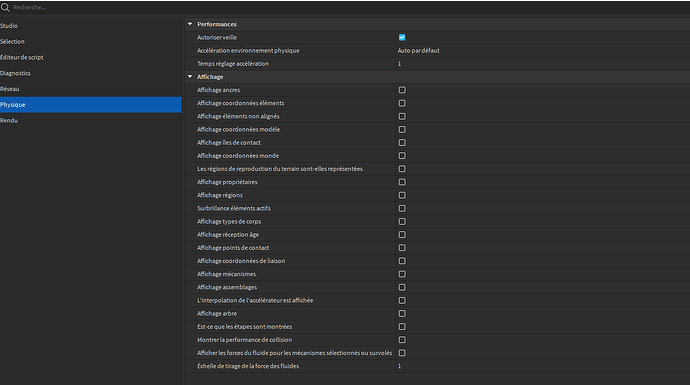Click the Affichage section header text
Viewport: 690px width, 385px height.
(x=210, y=77)
